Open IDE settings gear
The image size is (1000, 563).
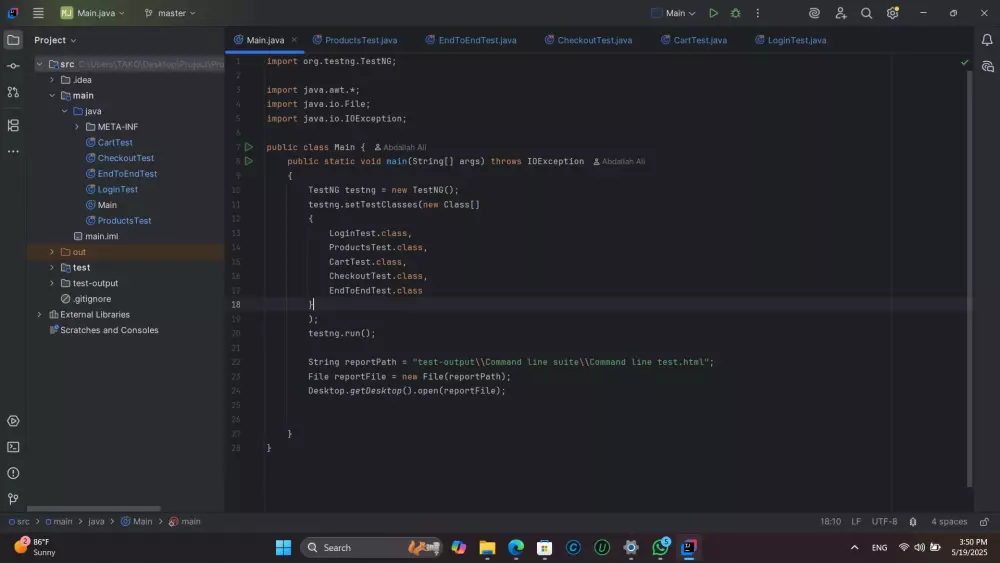[892, 13]
